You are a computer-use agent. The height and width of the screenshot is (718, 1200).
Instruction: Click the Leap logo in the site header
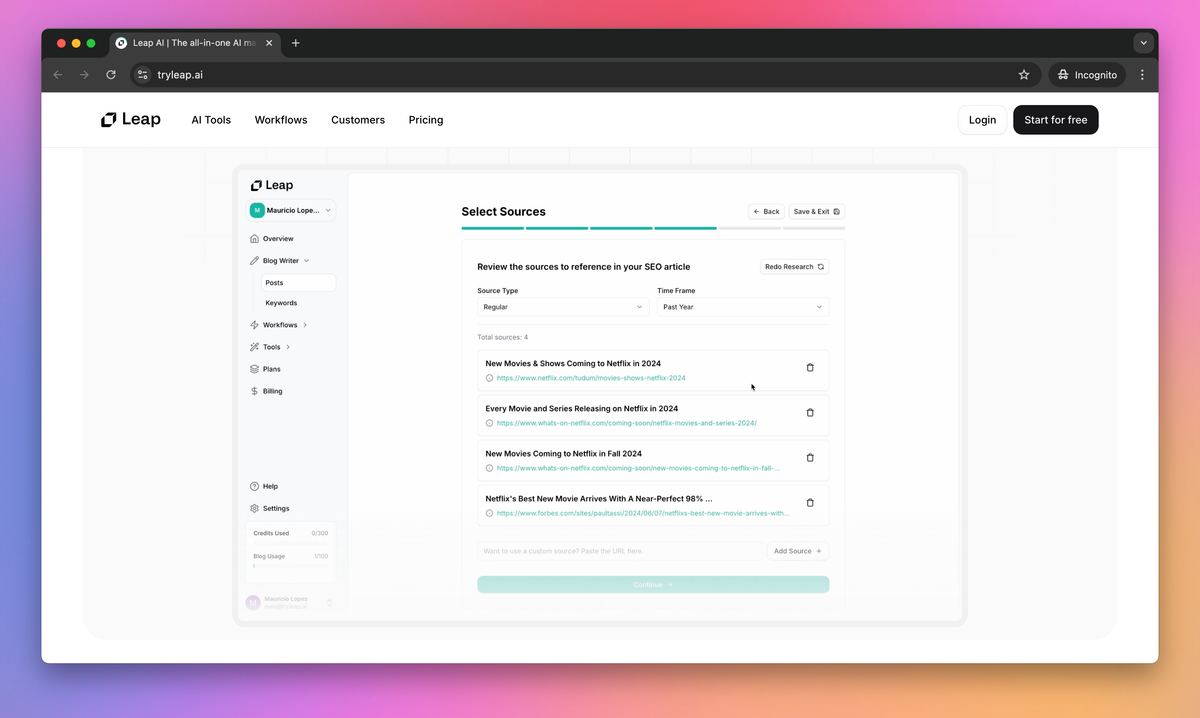(x=130, y=120)
